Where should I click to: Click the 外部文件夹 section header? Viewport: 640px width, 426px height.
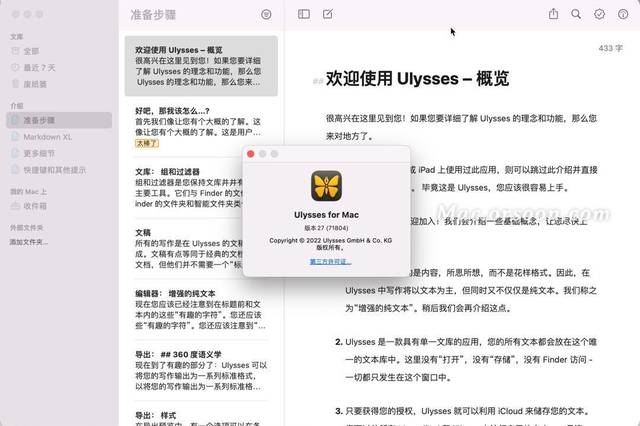pos(27,227)
